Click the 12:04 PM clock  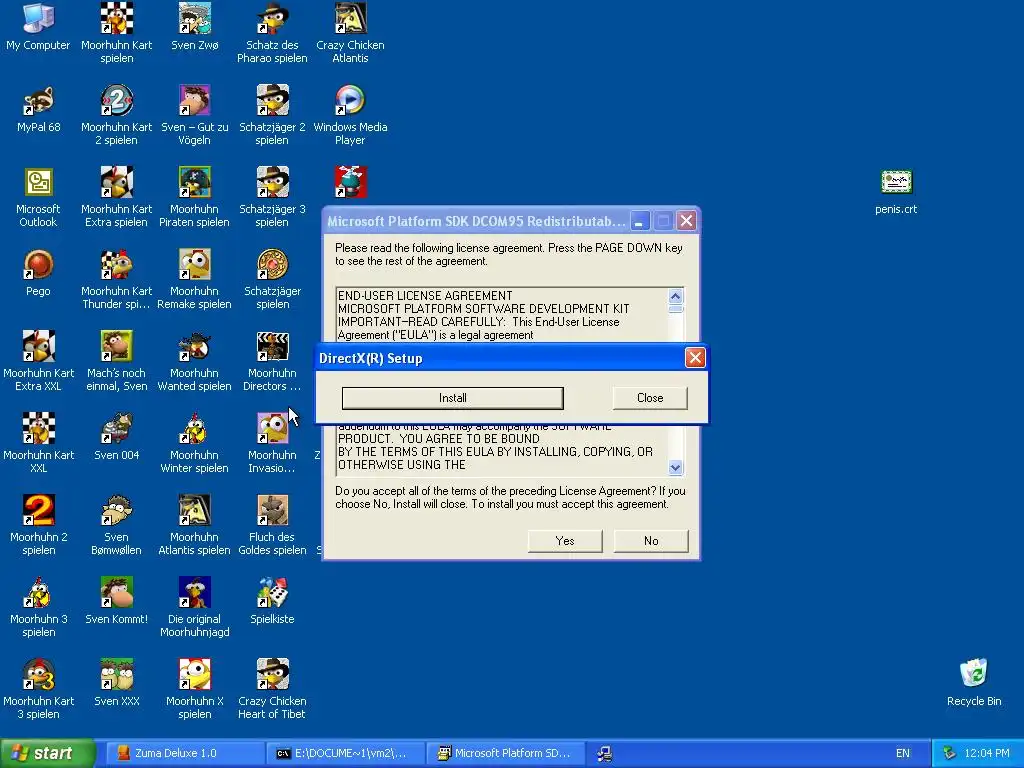click(x=987, y=753)
